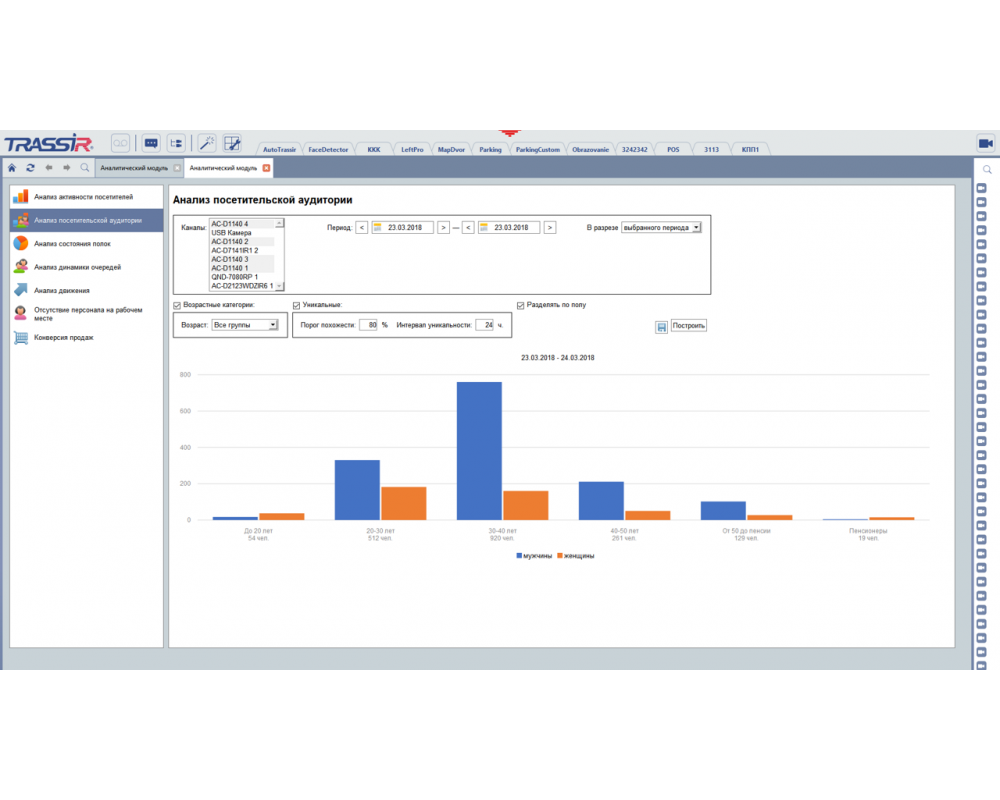Viewport: 1000px width, 800px height.
Task: Click the object tree icon in toolbar
Action: tap(176, 143)
